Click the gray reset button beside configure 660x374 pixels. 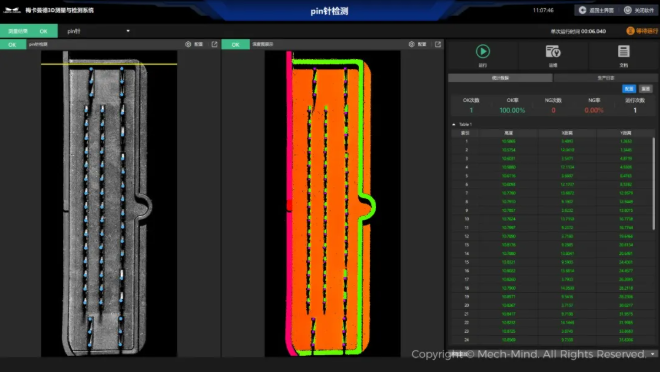pyautogui.click(x=645, y=89)
